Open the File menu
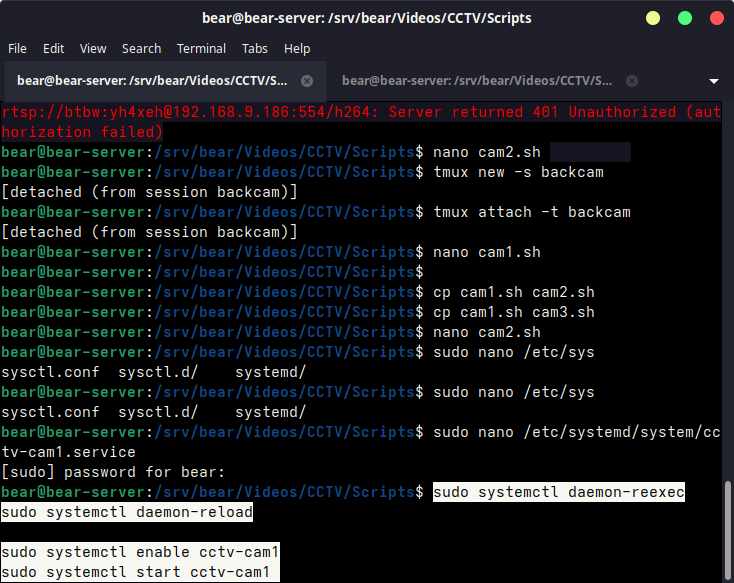 click(x=17, y=49)
